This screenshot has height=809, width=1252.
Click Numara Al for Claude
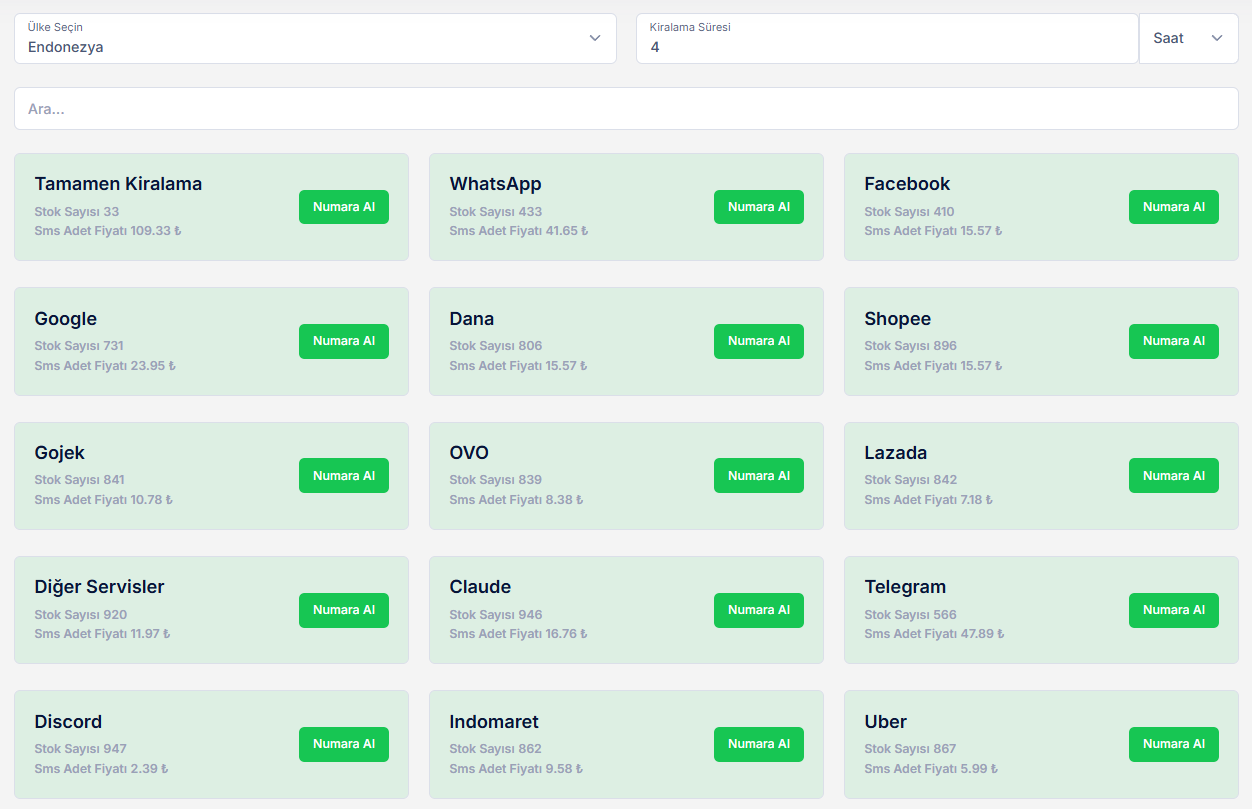pos(758,610)
